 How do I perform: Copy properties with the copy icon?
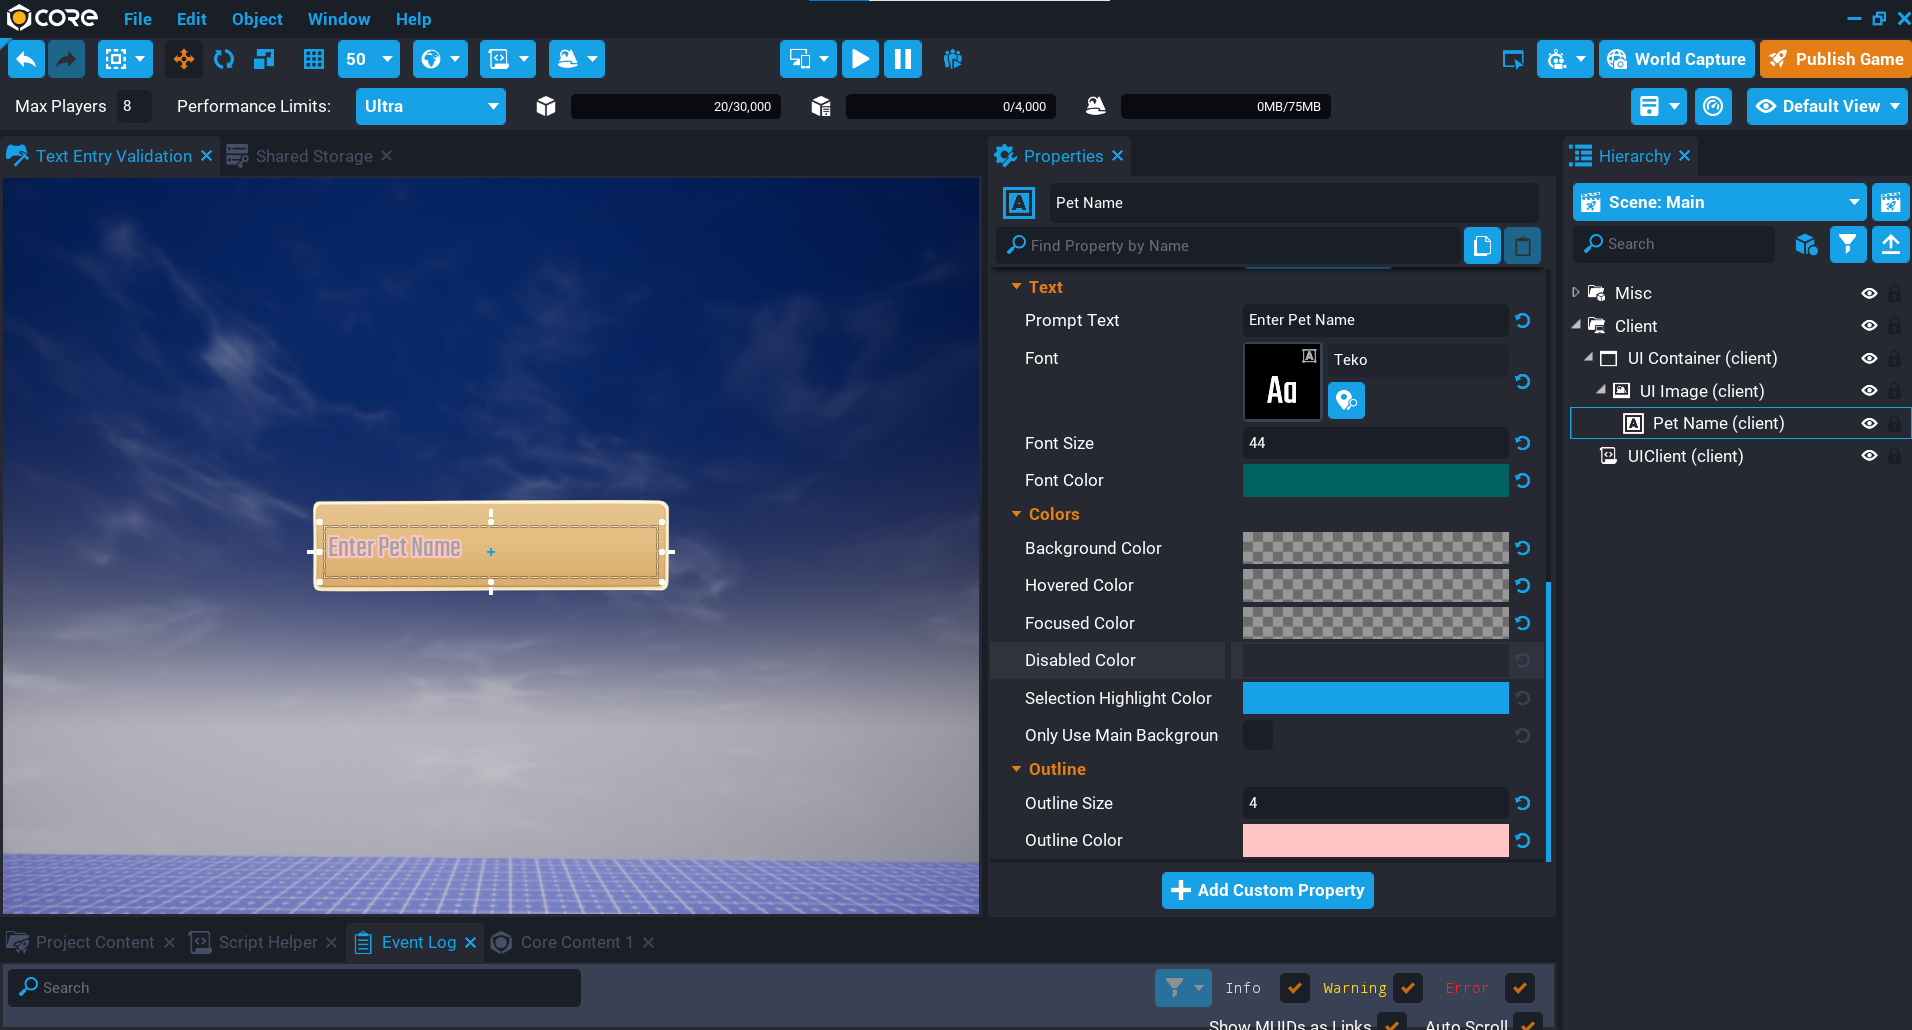click(x=1482, y=246)
